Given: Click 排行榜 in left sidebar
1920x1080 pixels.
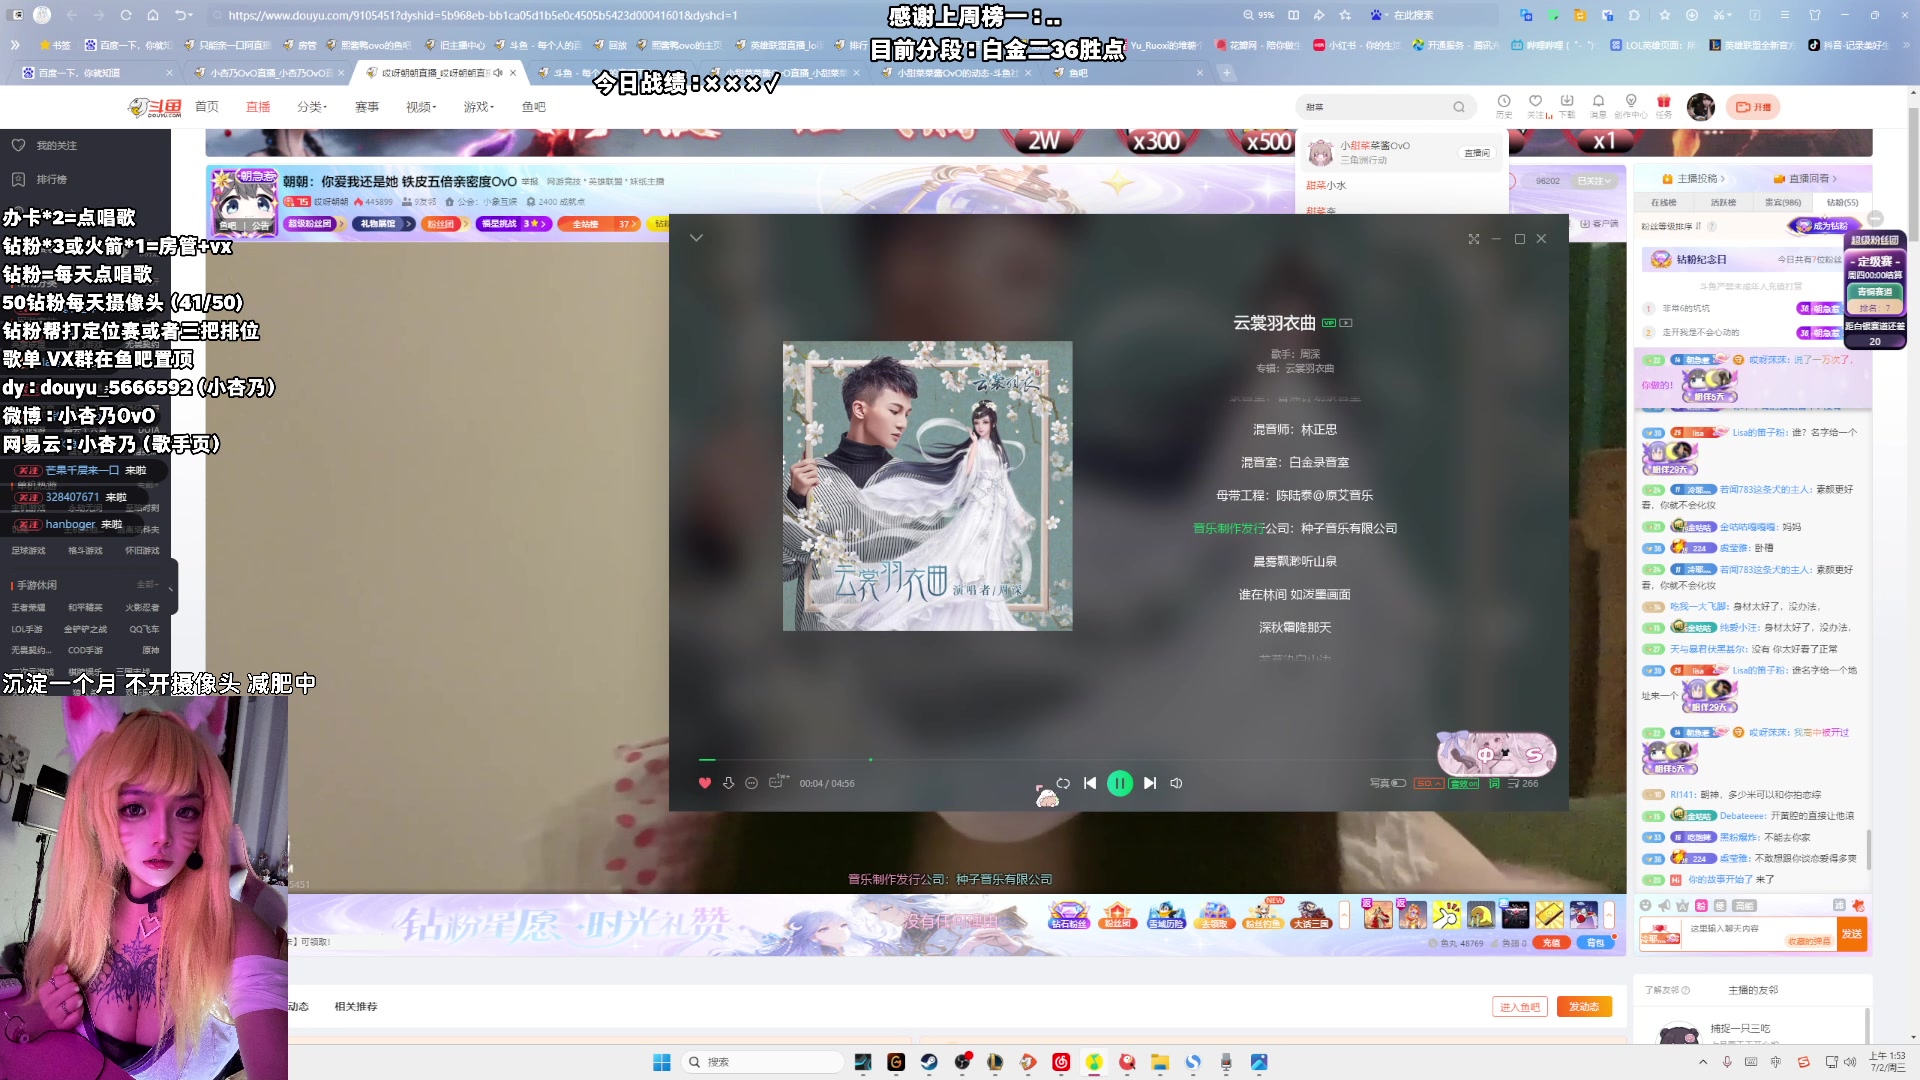Looking at the screenshot, I should click(52, 180).
